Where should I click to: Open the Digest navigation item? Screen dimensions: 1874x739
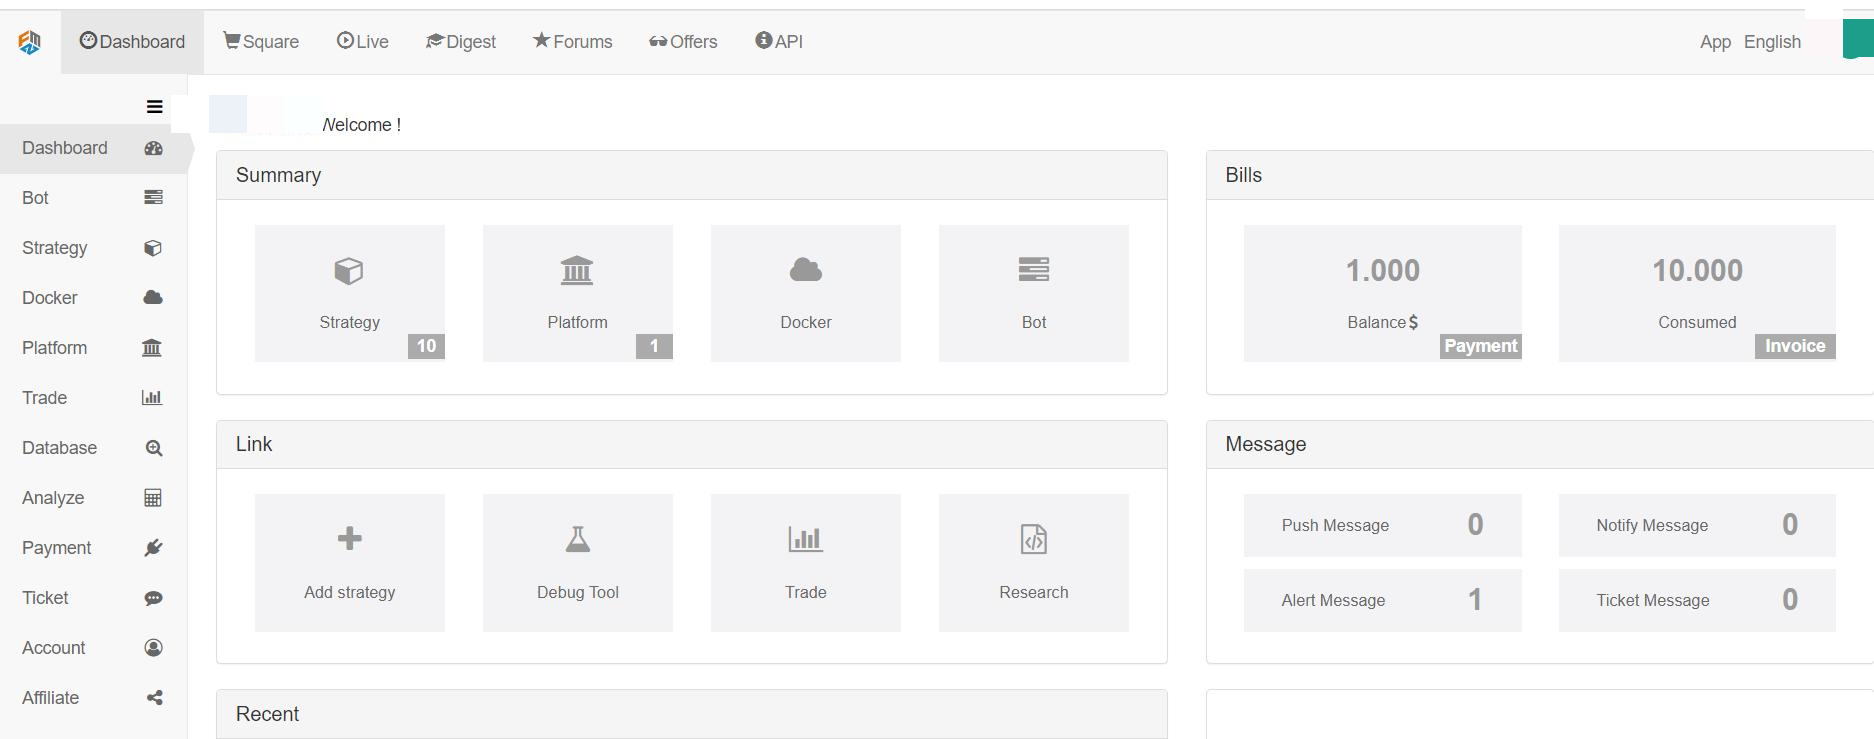coord(461,42)
